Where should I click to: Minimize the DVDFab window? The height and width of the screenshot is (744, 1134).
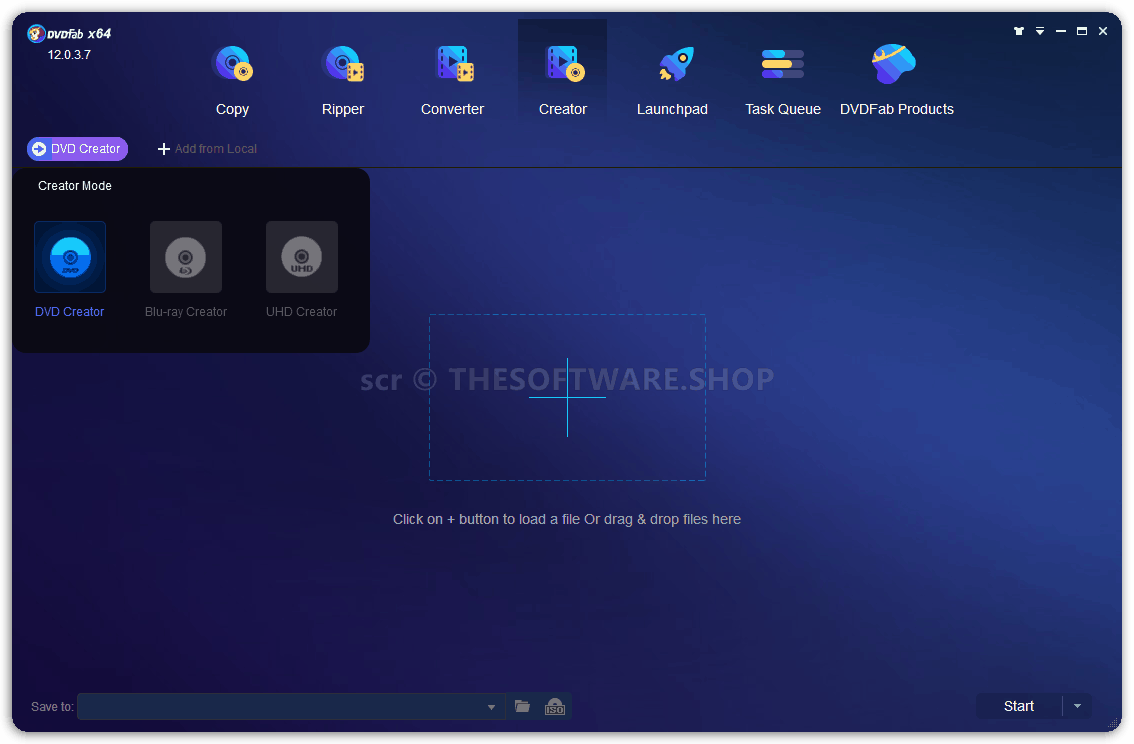[x=1061, y=31]
